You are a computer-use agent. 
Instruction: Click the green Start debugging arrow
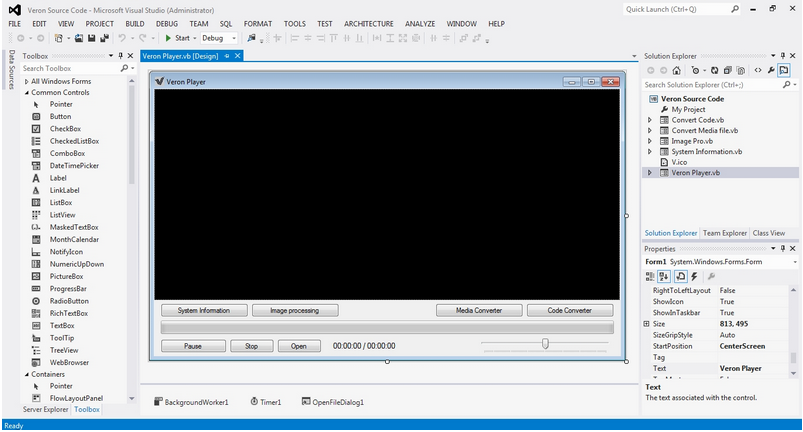(169, 38)
